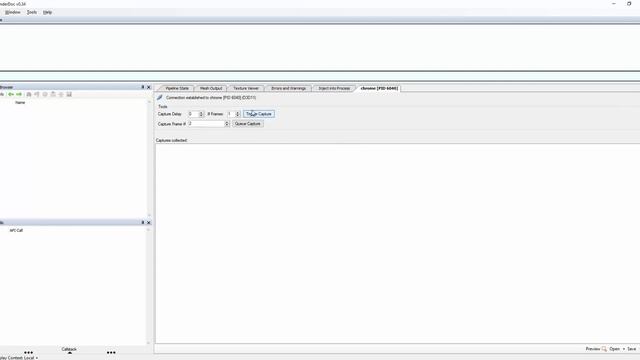Click the Captures collected list area label
The height and width of the screenshot is (360, 640).
(171, 140)
